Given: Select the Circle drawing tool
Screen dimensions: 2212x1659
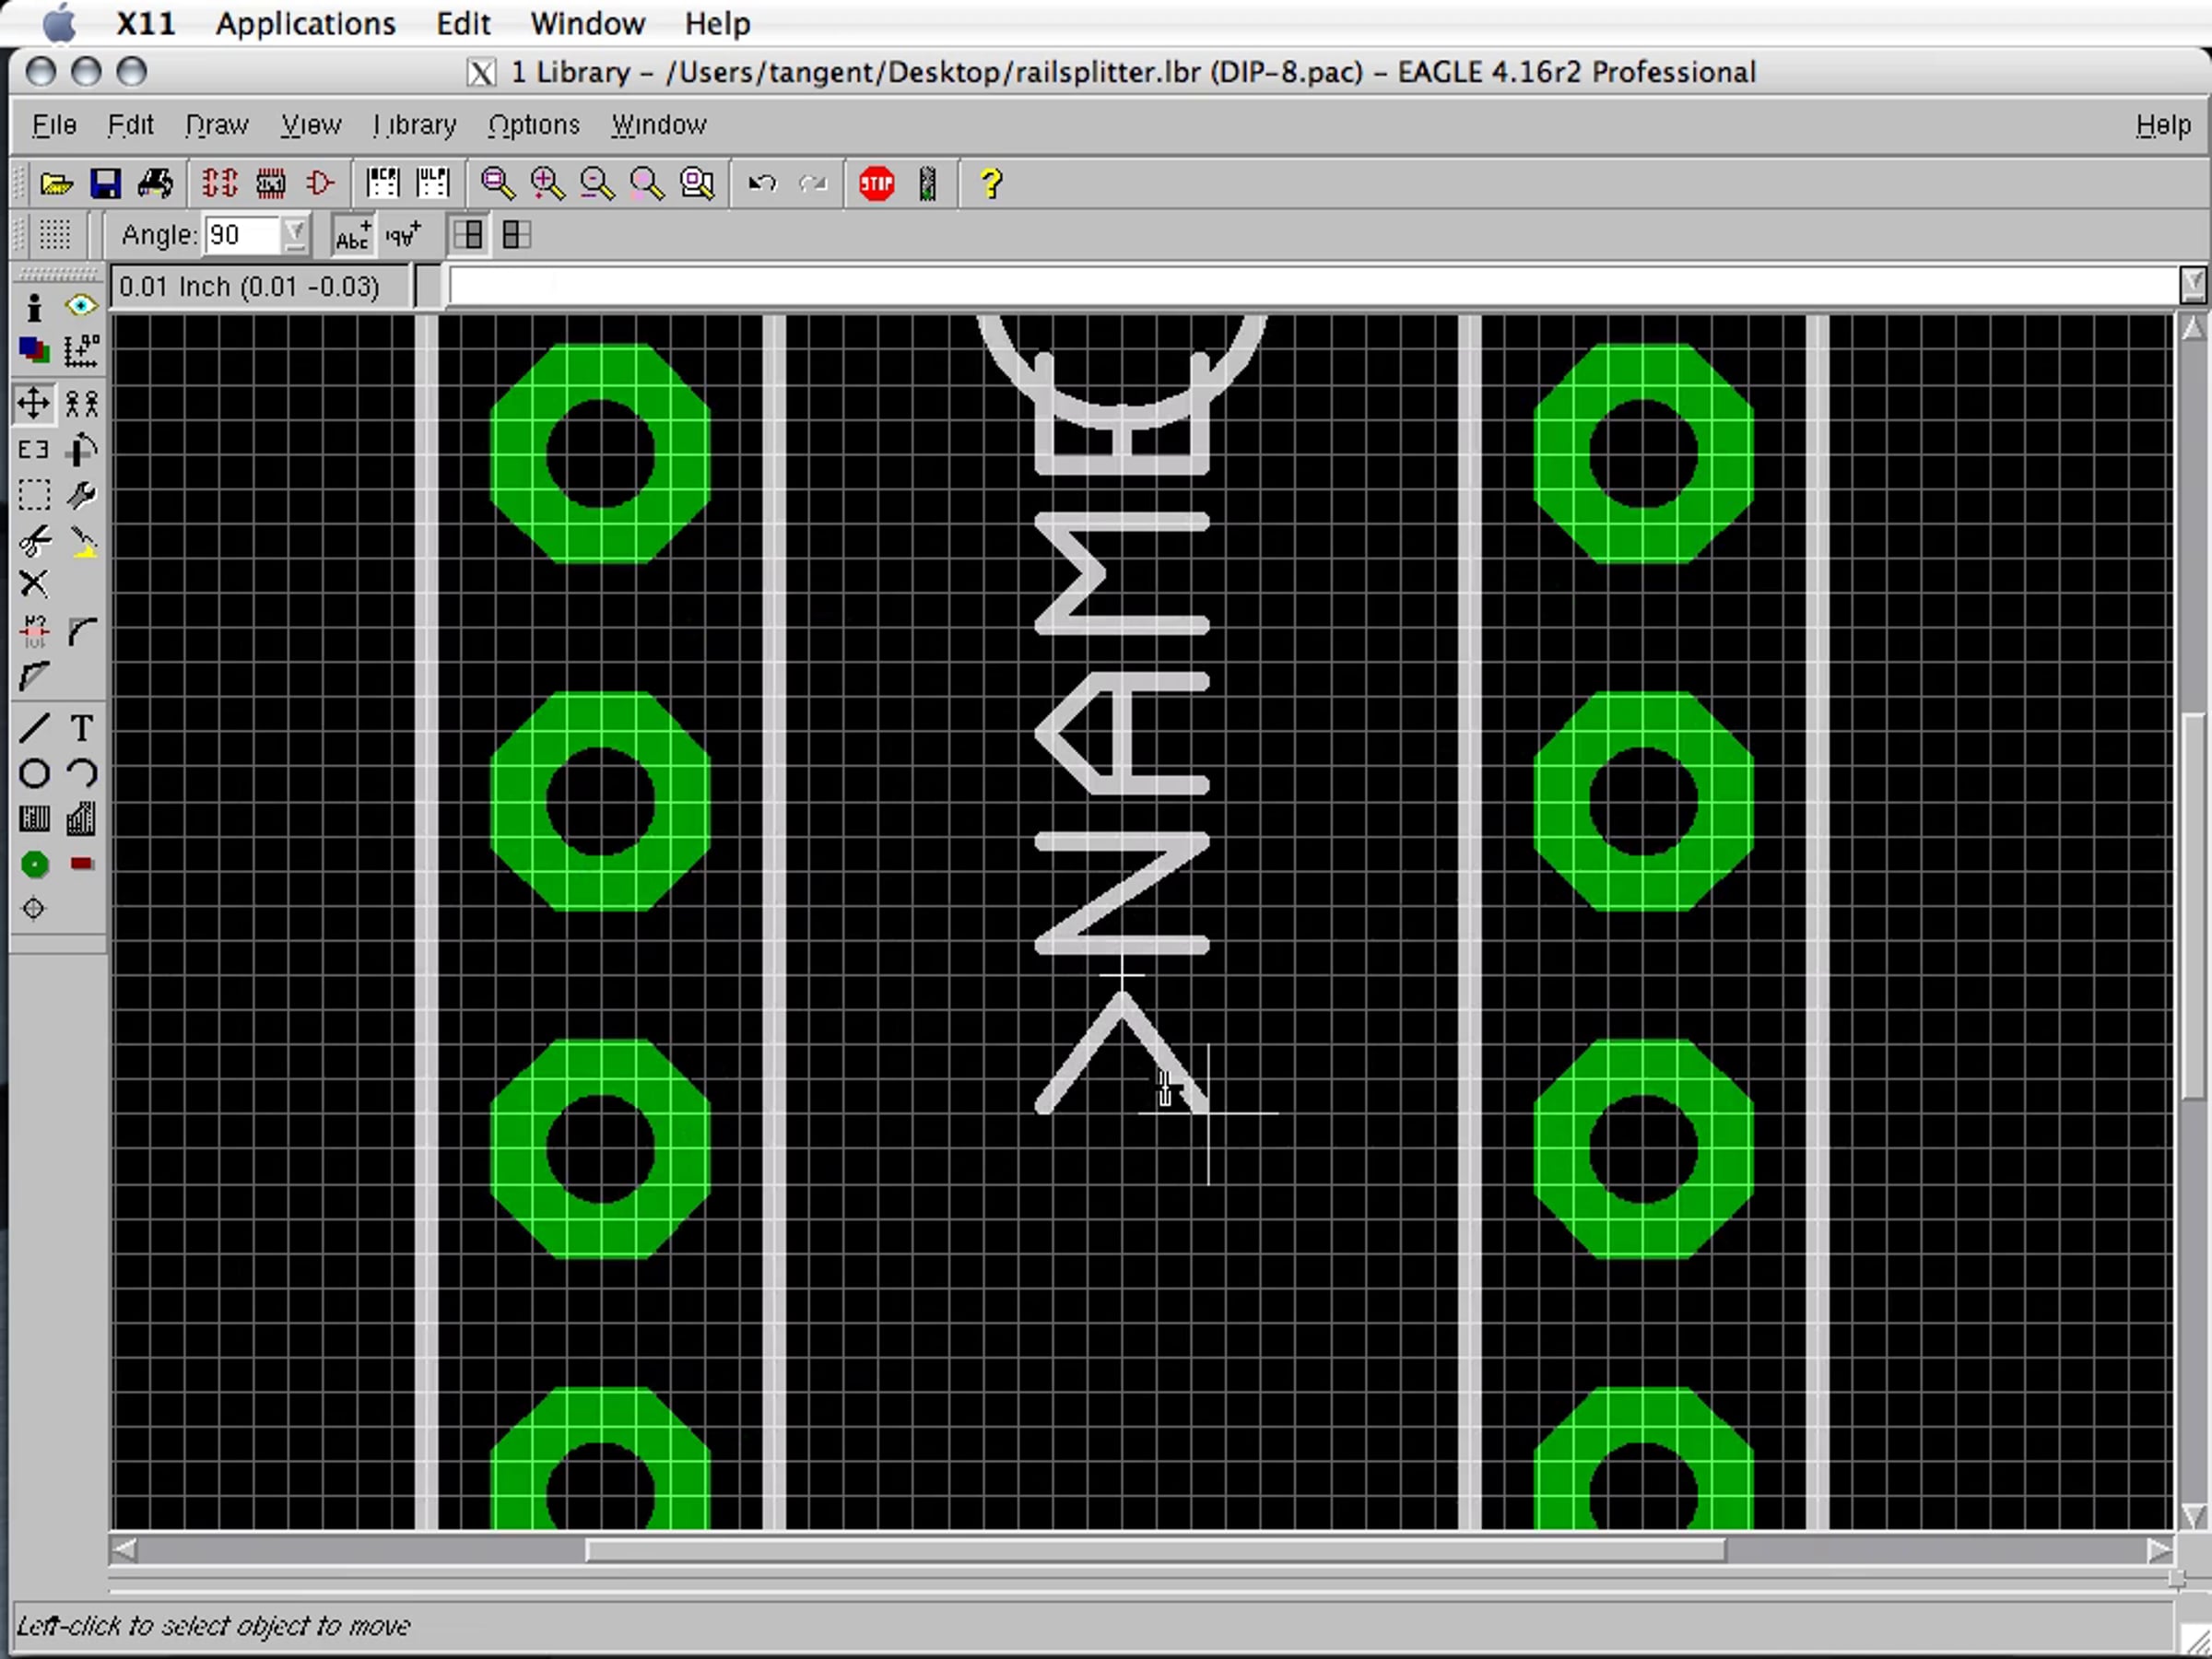Looking at the screenshot, I should tap(34, 774).
